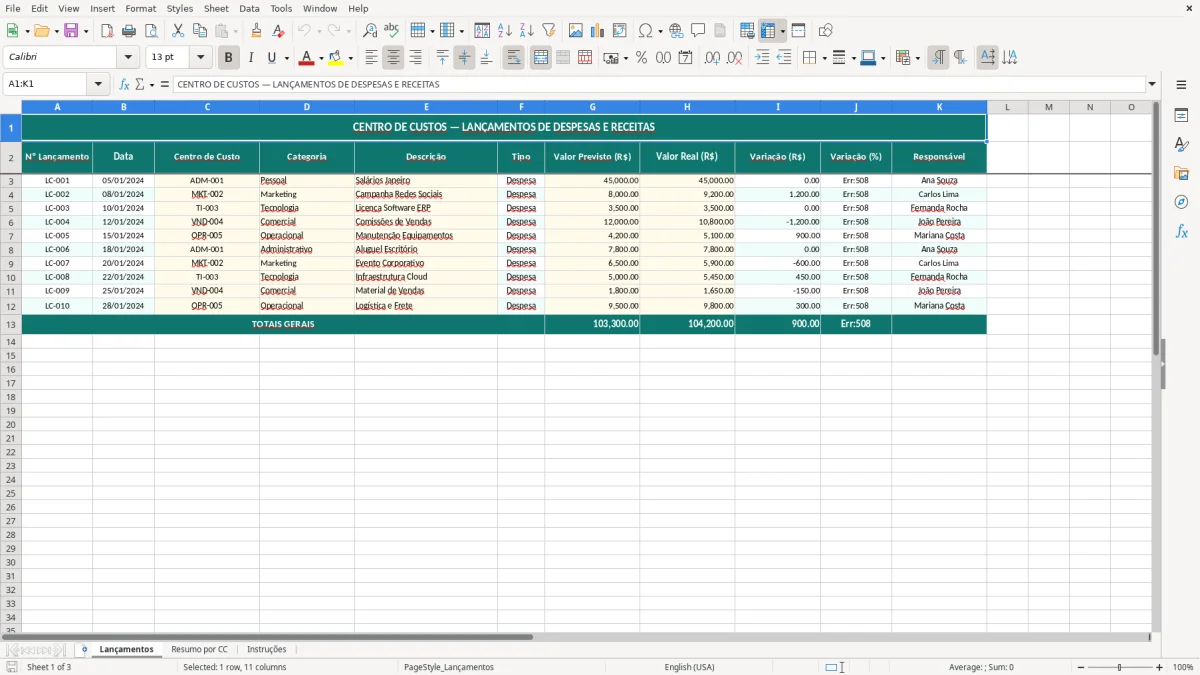Open background color dropdown arrow
The height and width of the screenshot is (675, 1200).
click(351, 58)
